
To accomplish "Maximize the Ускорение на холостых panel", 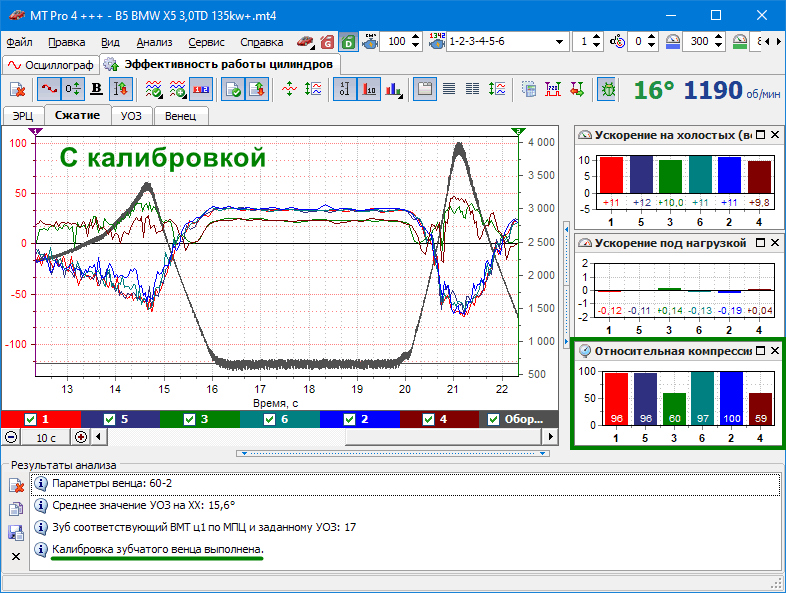I will tap(760, 134).
